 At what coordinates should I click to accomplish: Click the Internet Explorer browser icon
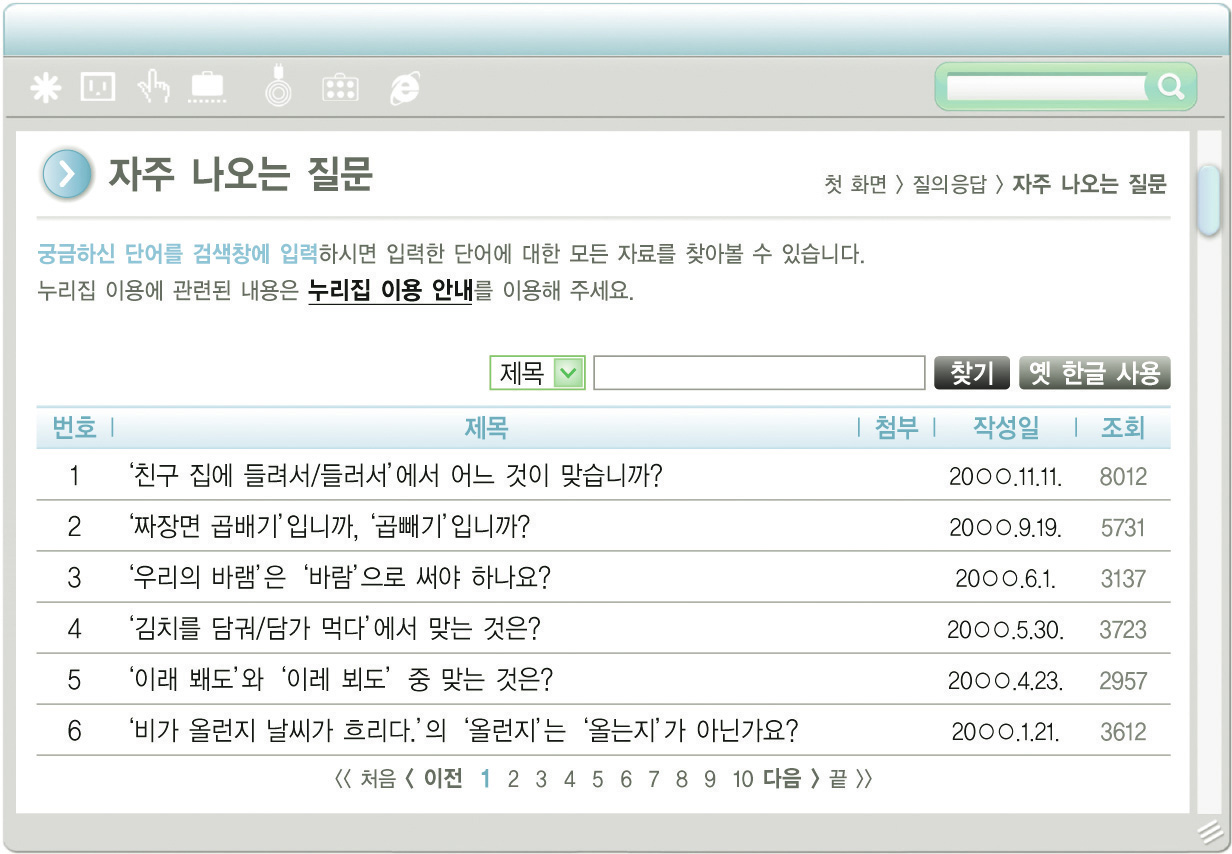point(405,88)
